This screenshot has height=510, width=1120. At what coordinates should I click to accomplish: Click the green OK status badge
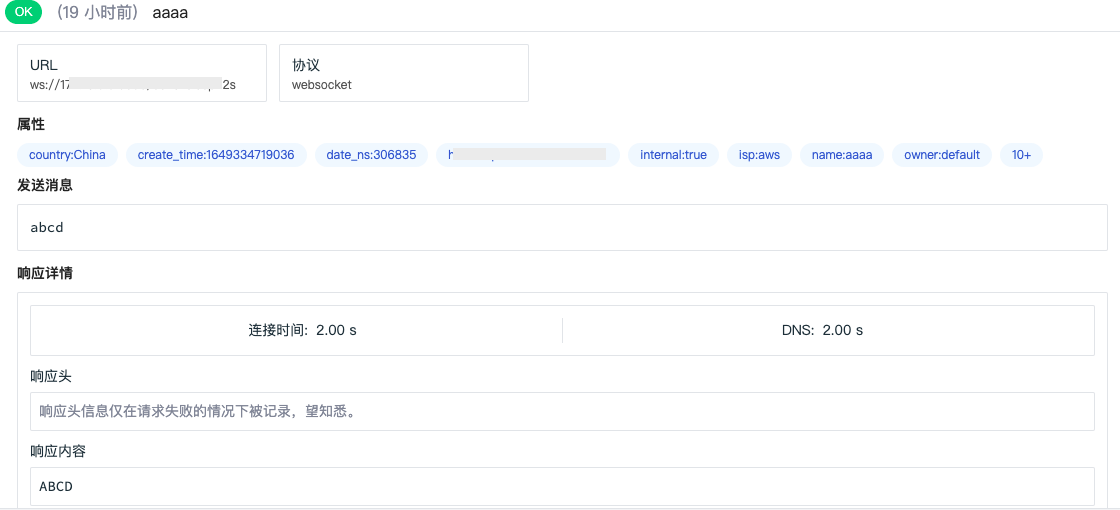tap(25, 13)
